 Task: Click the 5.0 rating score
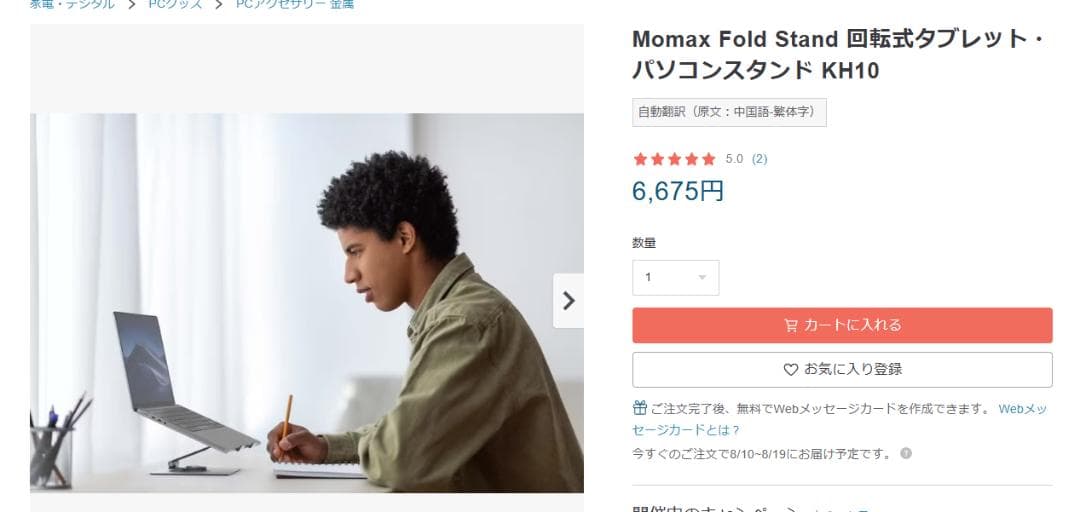tap(734, 159)
